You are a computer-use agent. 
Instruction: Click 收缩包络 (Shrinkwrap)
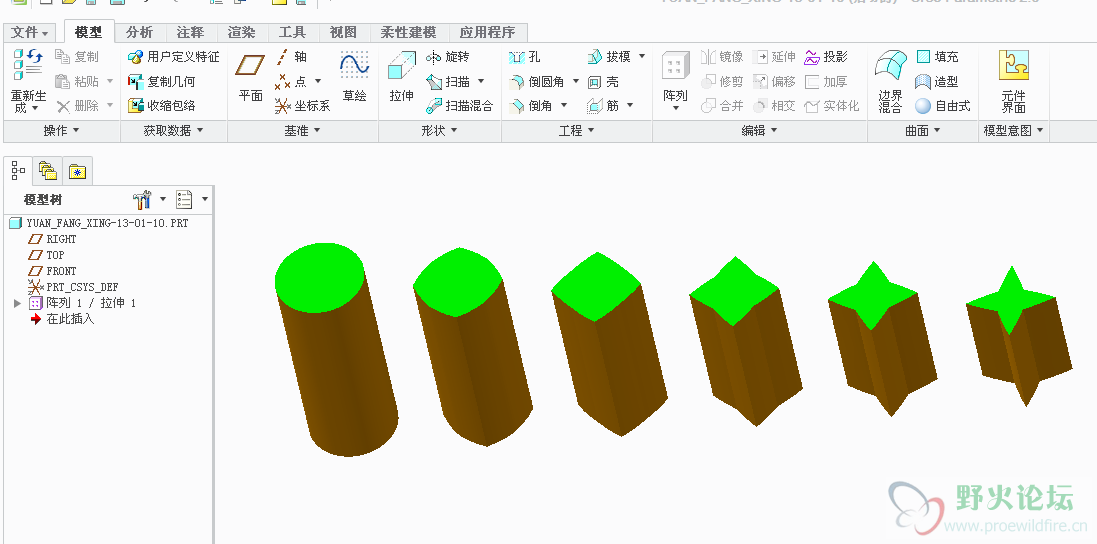162,106
